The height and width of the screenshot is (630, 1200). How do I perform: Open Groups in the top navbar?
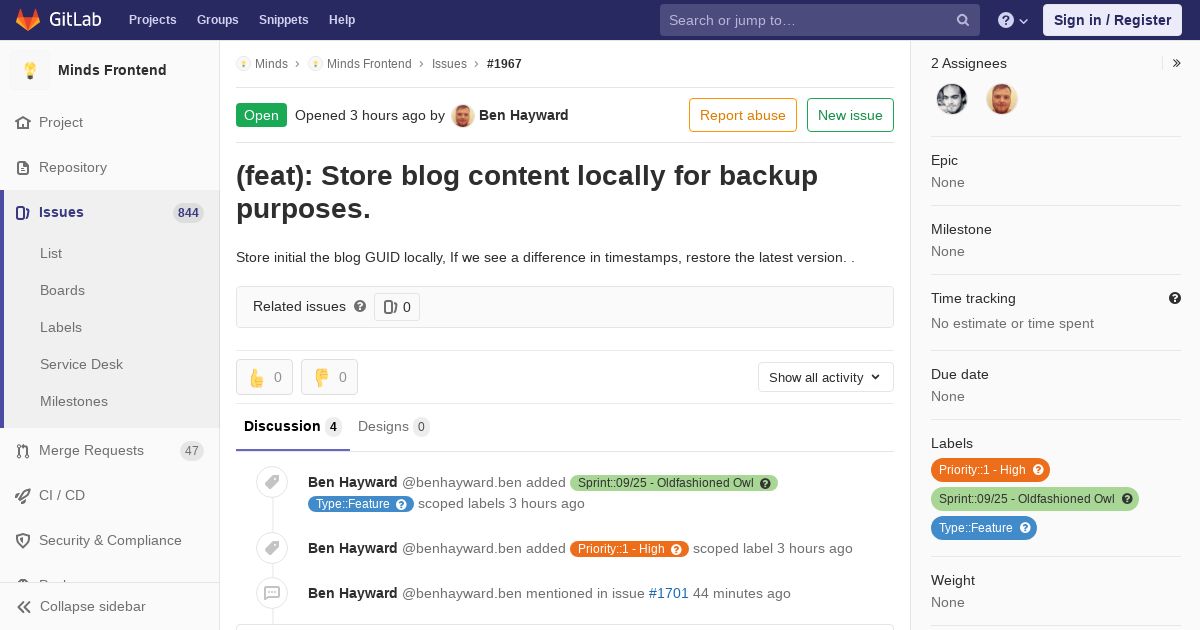coord(218,20)
